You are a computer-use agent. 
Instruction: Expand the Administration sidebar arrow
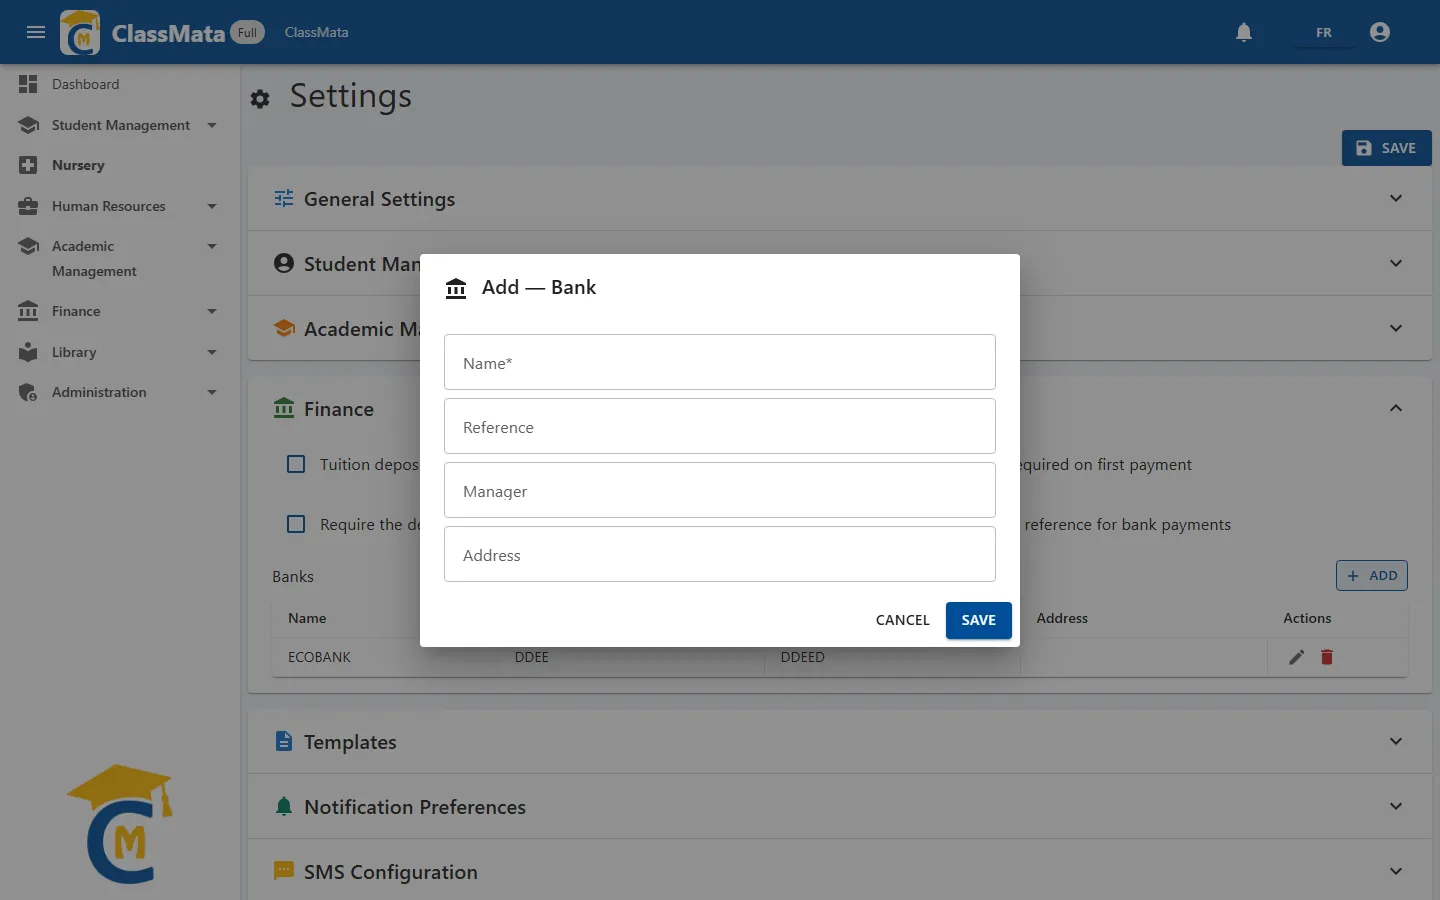[x=212, y=392]
